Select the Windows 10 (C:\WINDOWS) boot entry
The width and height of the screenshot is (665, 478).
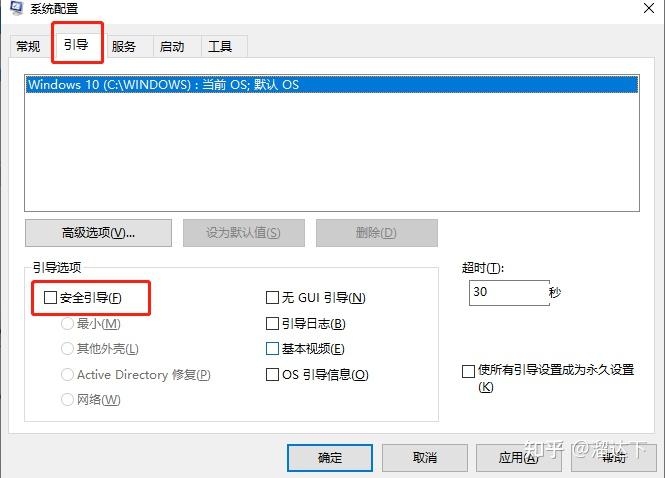tap(332, 84)
